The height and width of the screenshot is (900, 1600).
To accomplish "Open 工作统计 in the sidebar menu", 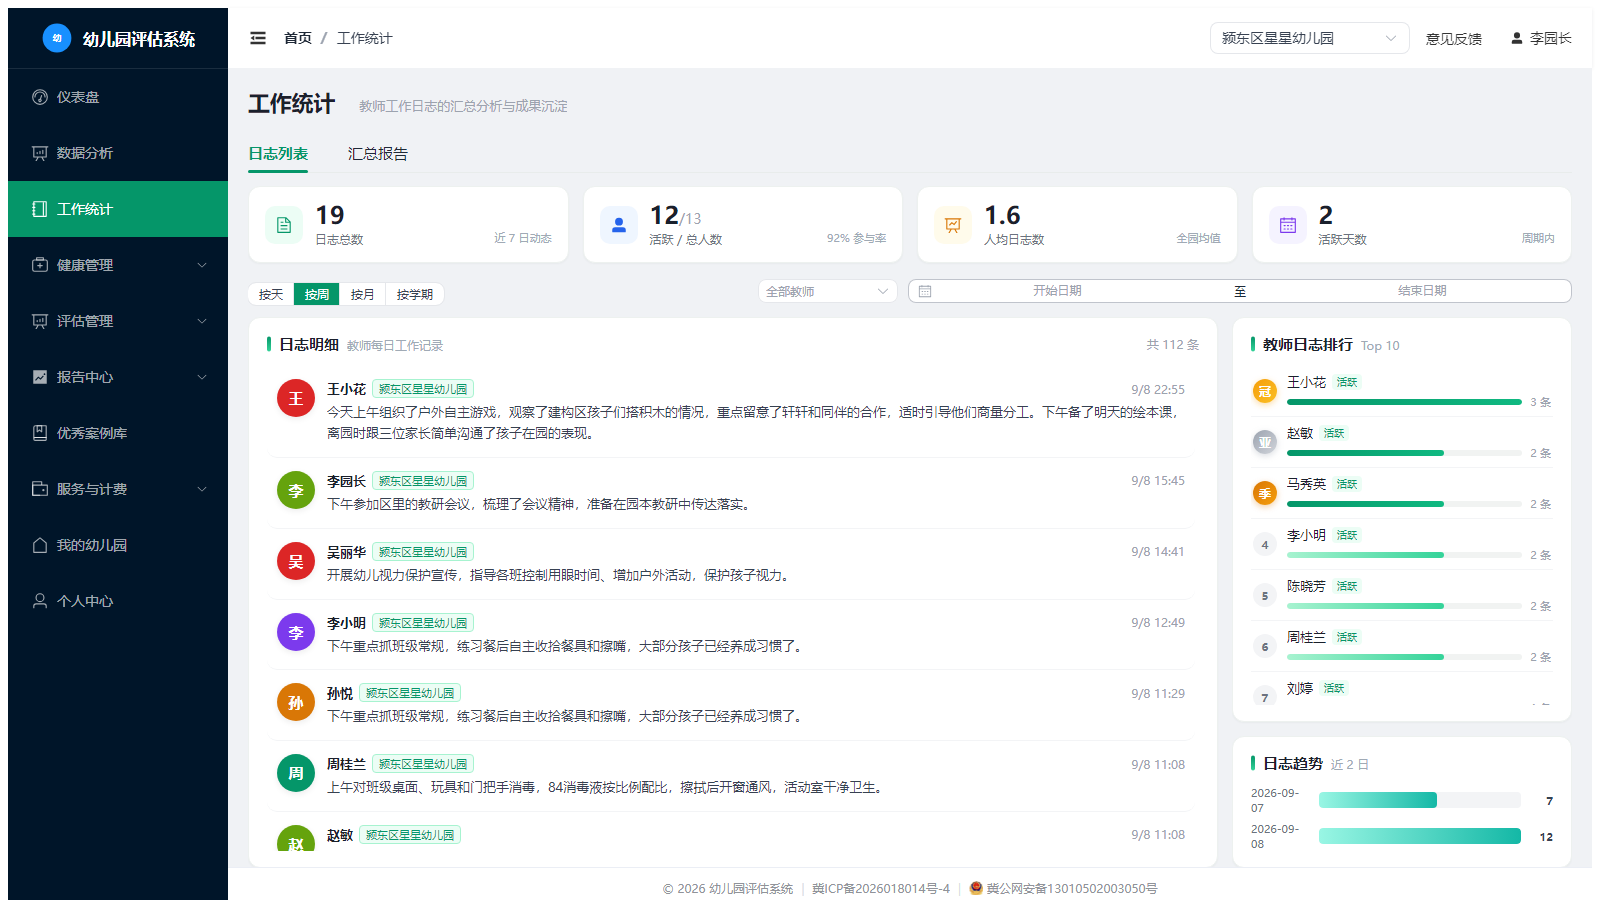I will (118, 209).
